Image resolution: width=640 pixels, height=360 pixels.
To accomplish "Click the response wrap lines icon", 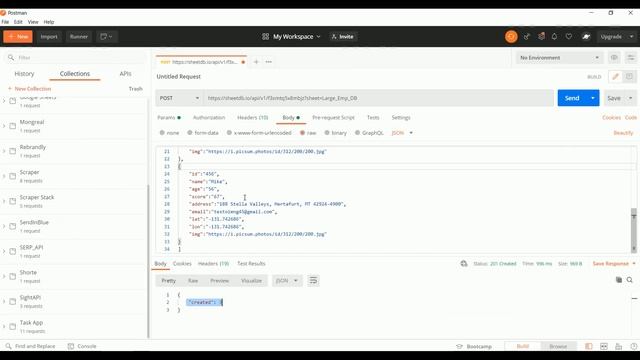I will click(313, 280).
